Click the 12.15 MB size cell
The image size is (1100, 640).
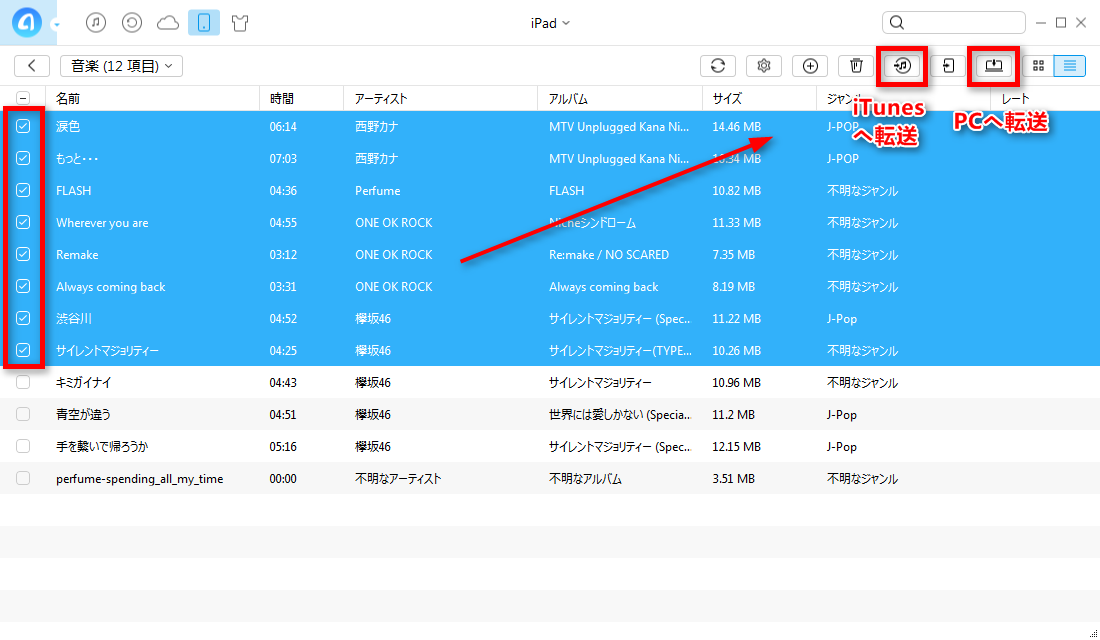(737, 446)
